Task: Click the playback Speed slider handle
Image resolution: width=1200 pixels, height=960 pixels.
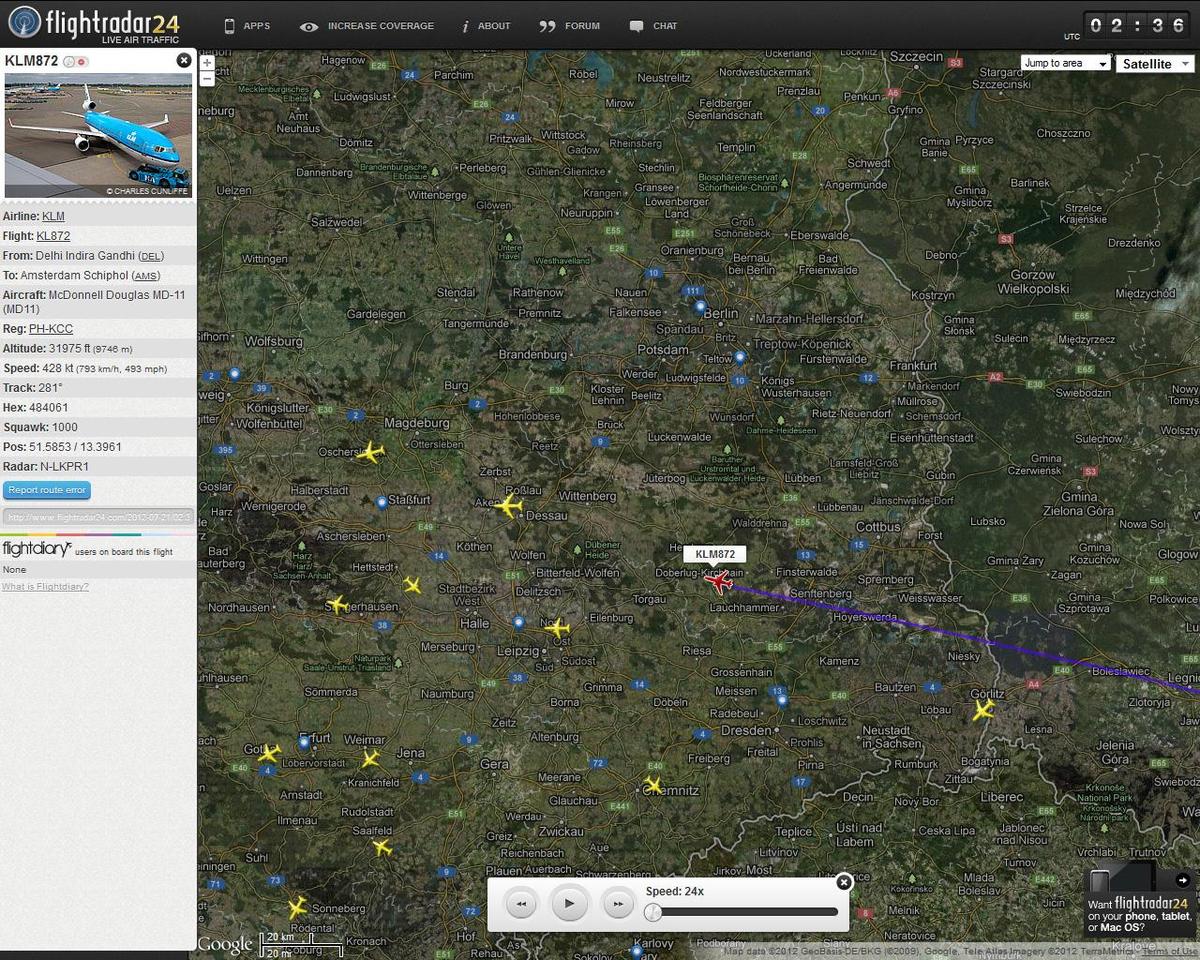Action: [x=653, y=912]
